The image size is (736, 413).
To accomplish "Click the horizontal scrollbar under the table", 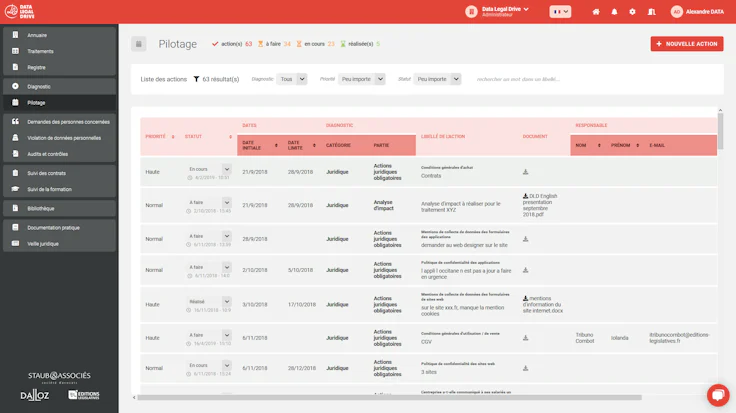I will point(389,398).
